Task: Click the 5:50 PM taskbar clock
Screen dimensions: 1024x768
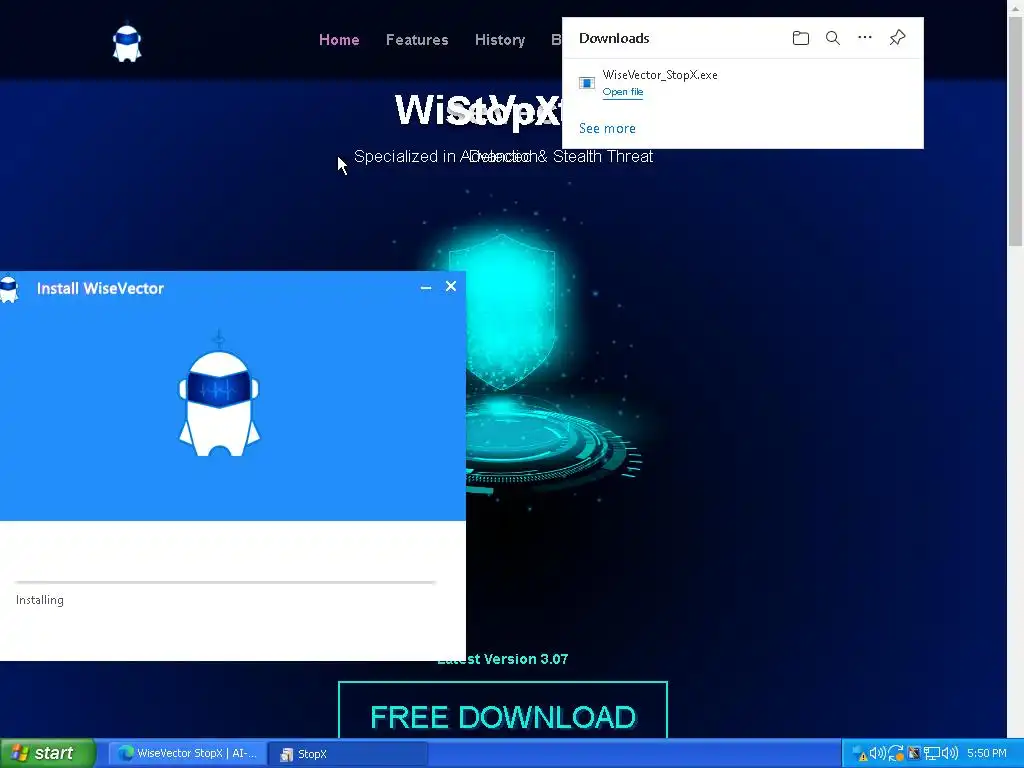Action: (987, 754)
